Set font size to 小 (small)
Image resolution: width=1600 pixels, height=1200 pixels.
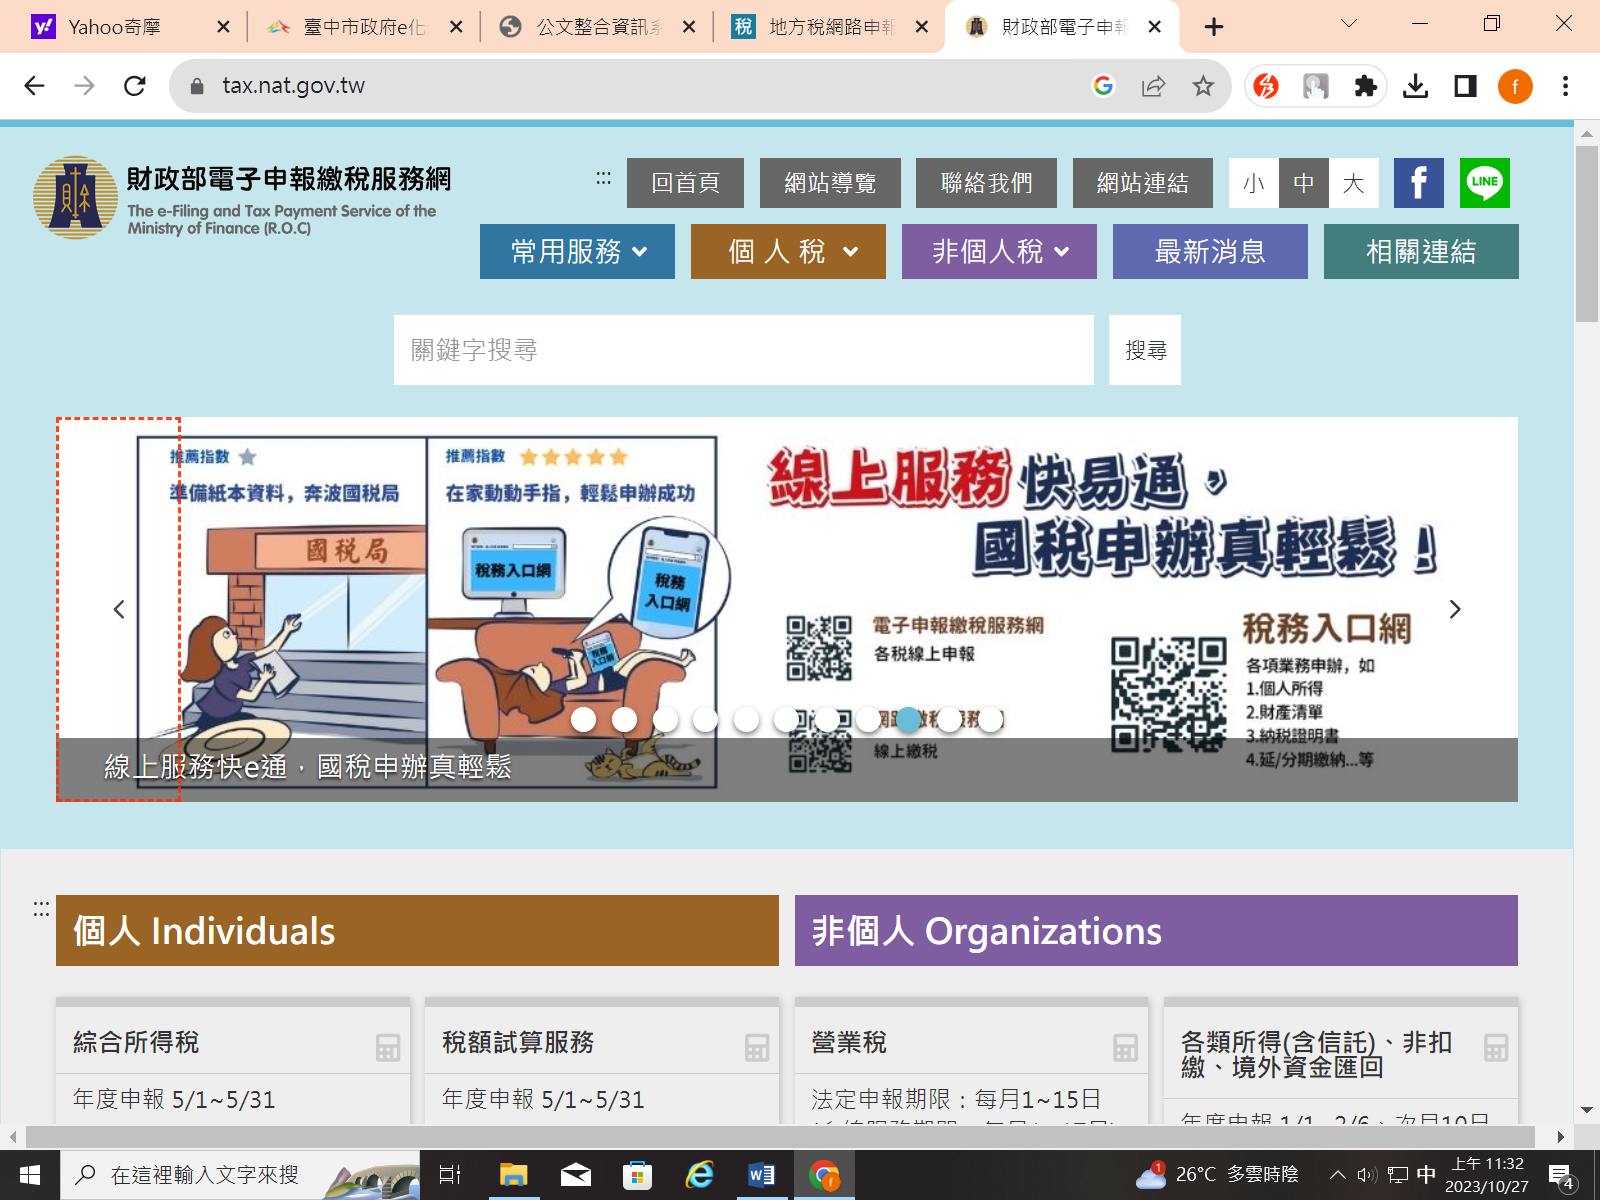[x=1254, y=183]
